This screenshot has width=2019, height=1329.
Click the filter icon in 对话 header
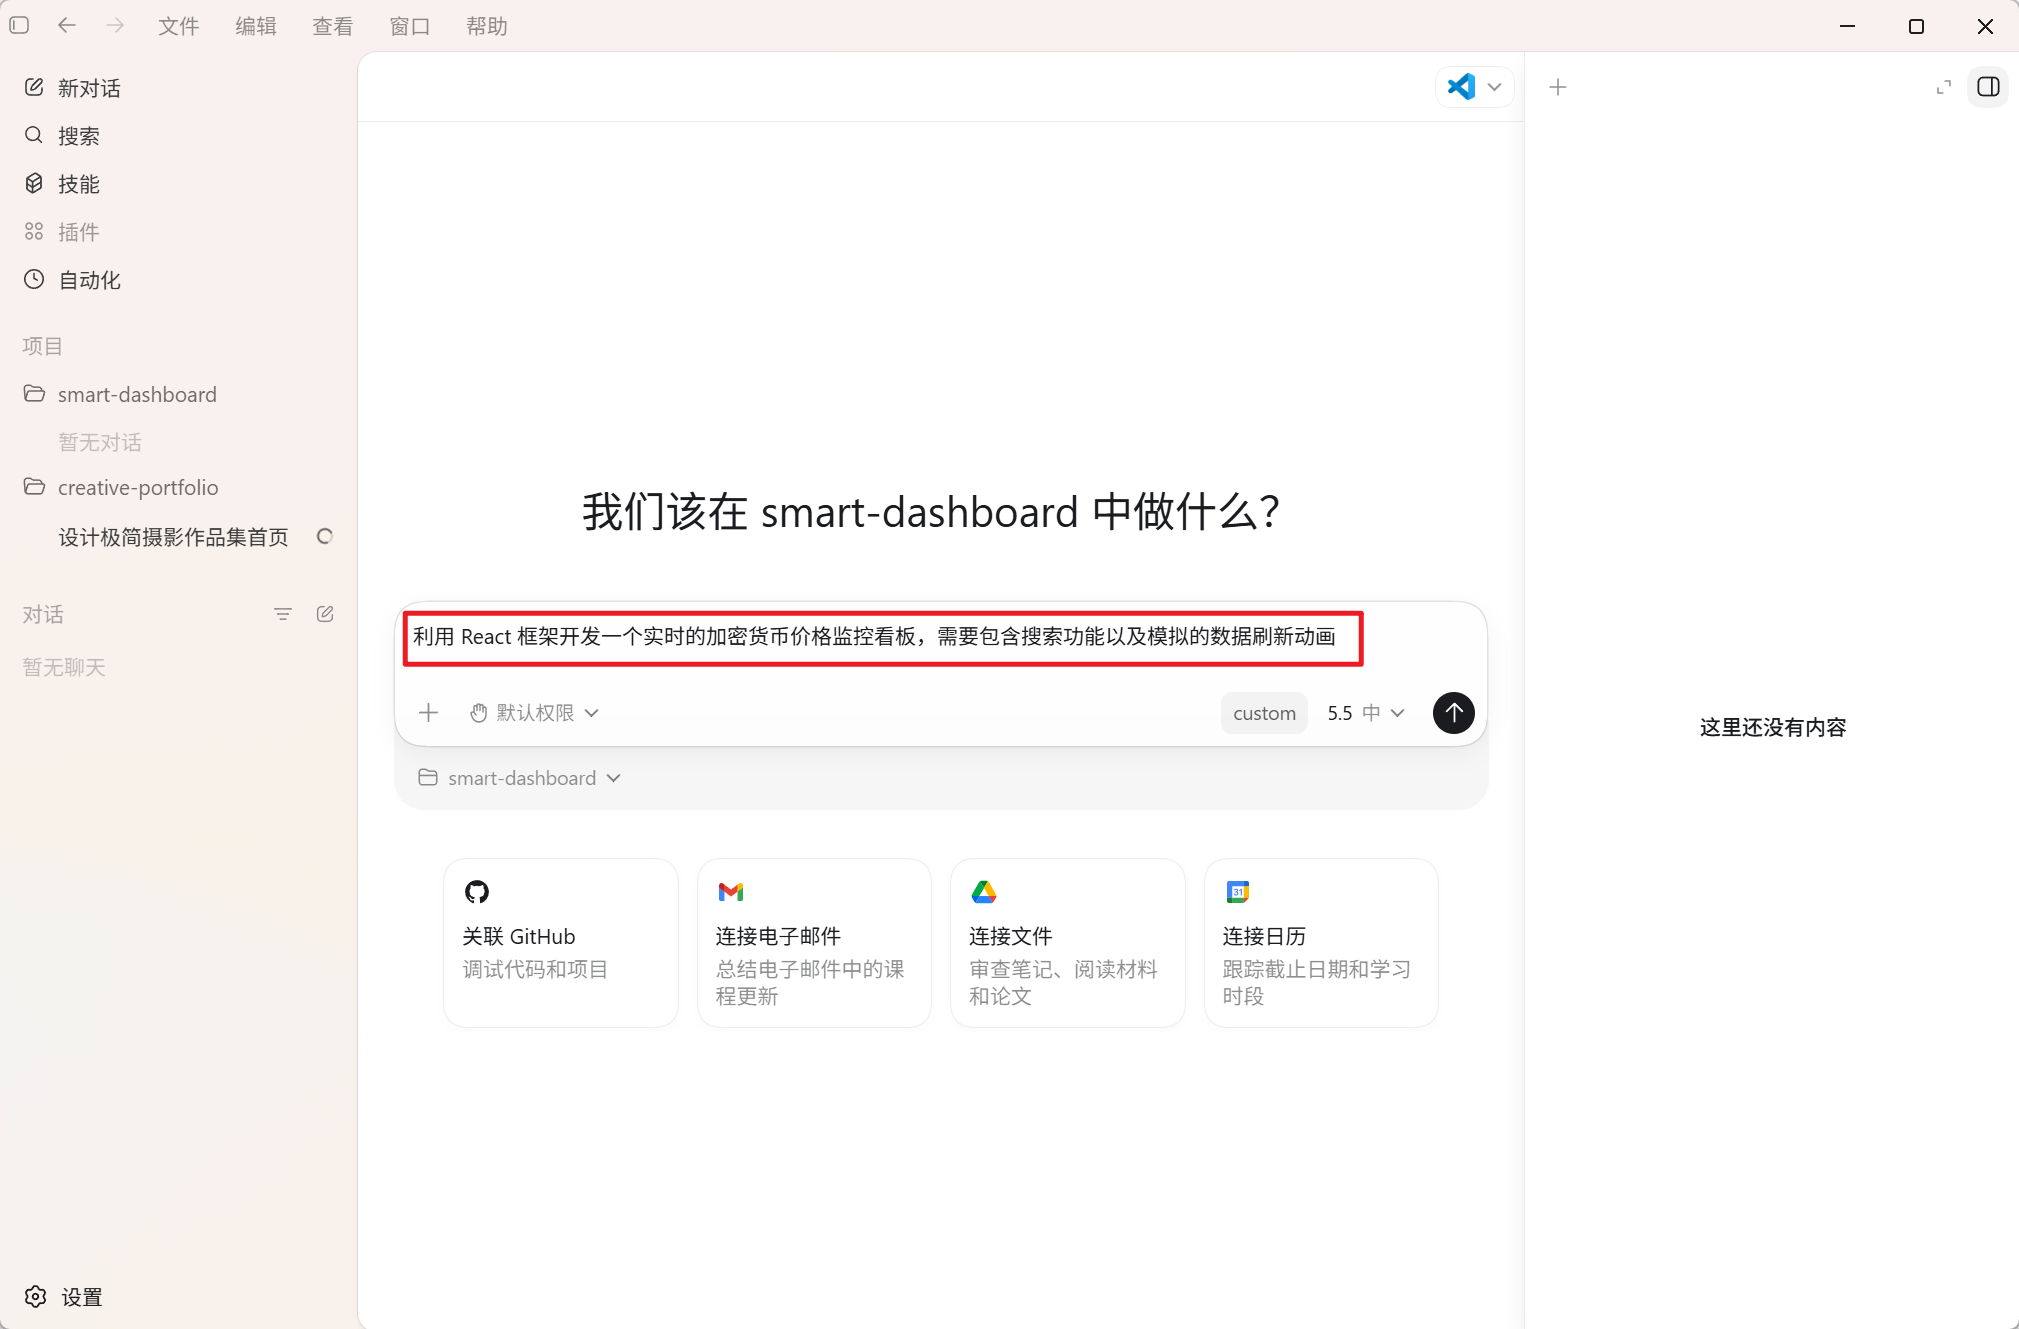click(283, 614)
